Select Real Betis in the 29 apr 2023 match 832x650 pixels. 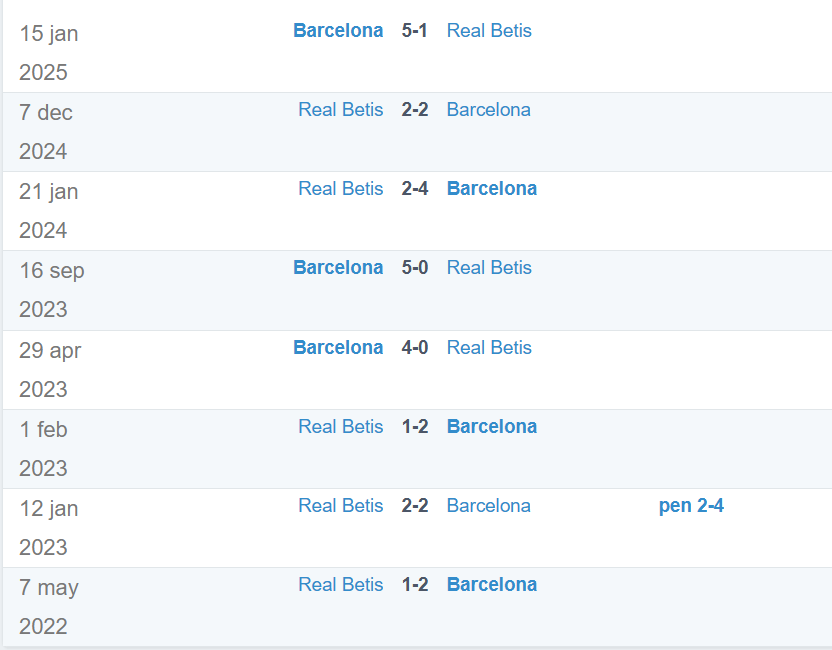pos(489,348)
